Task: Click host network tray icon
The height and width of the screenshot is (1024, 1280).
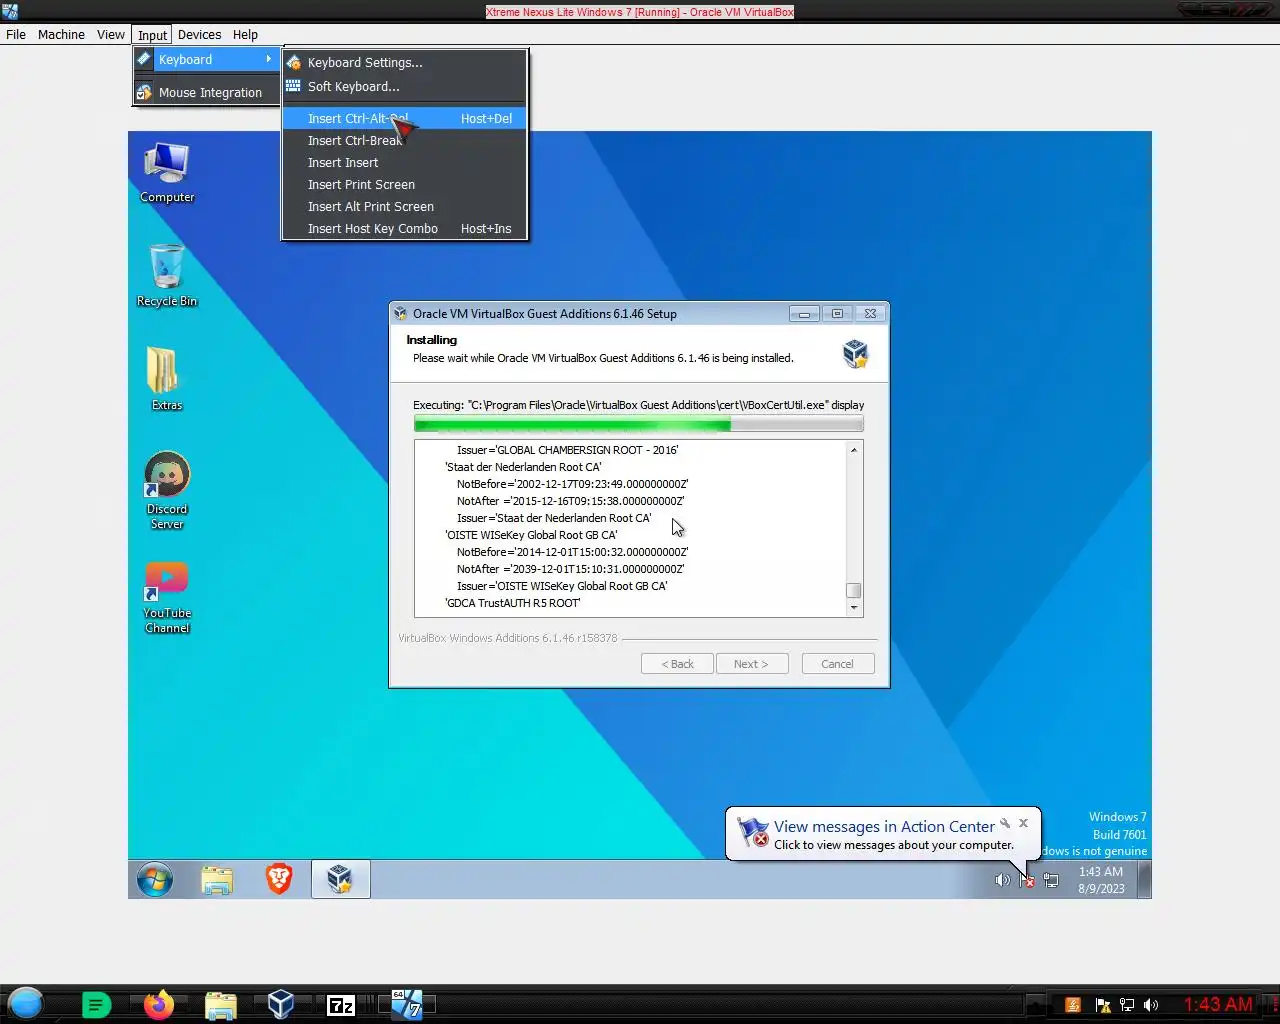Action: [x=1127, y=1005]
